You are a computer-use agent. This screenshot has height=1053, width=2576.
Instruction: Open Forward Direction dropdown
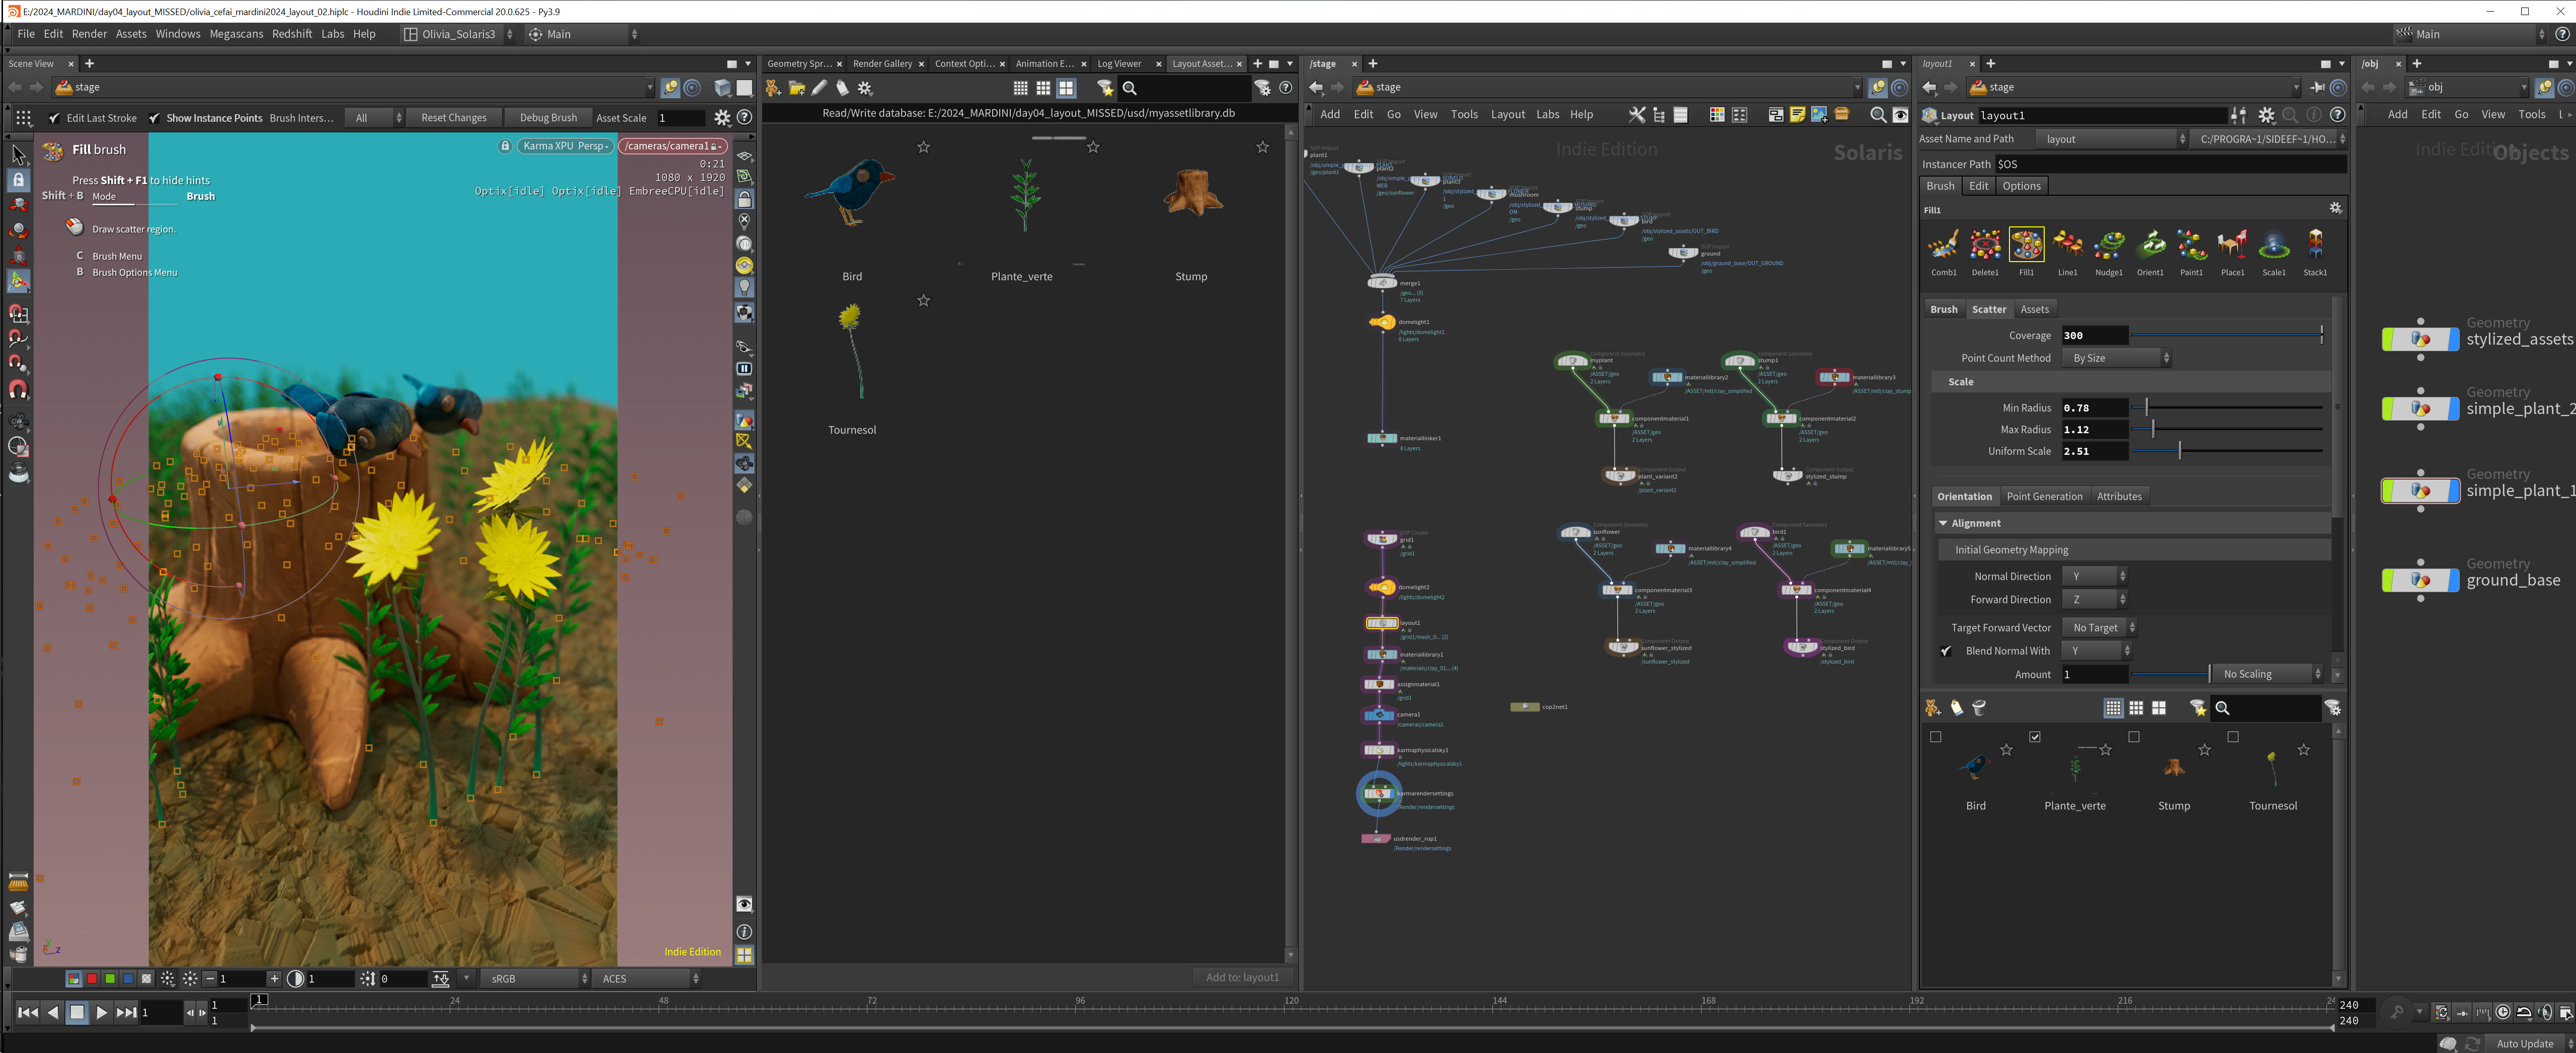(x=2094, y=600)
